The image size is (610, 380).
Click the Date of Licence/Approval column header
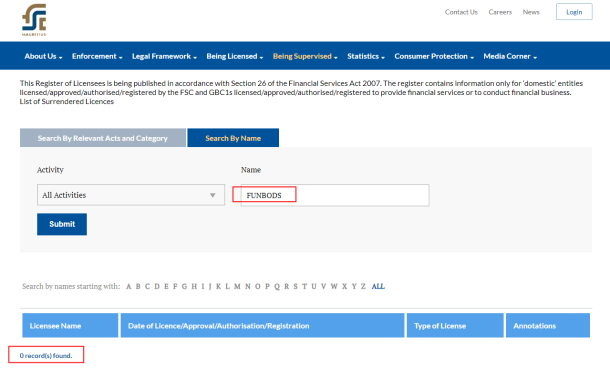[x=262, y=326]
